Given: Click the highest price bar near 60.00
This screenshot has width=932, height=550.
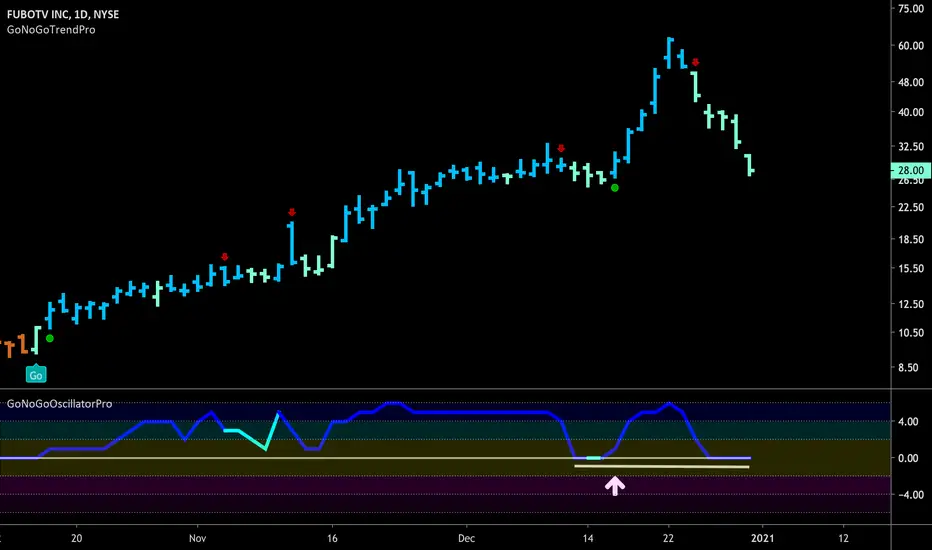Looking at the screenshot, I should [x=669, y=53].
